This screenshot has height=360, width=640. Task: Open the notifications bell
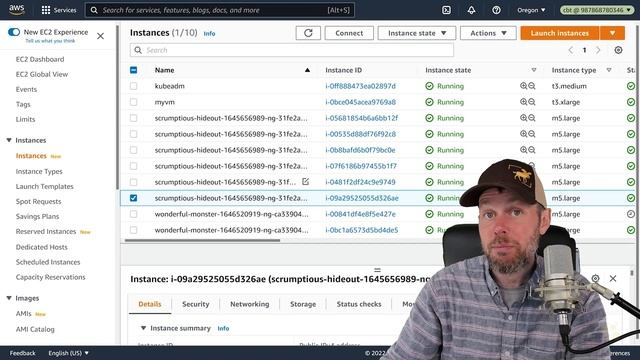coord(471,10)
